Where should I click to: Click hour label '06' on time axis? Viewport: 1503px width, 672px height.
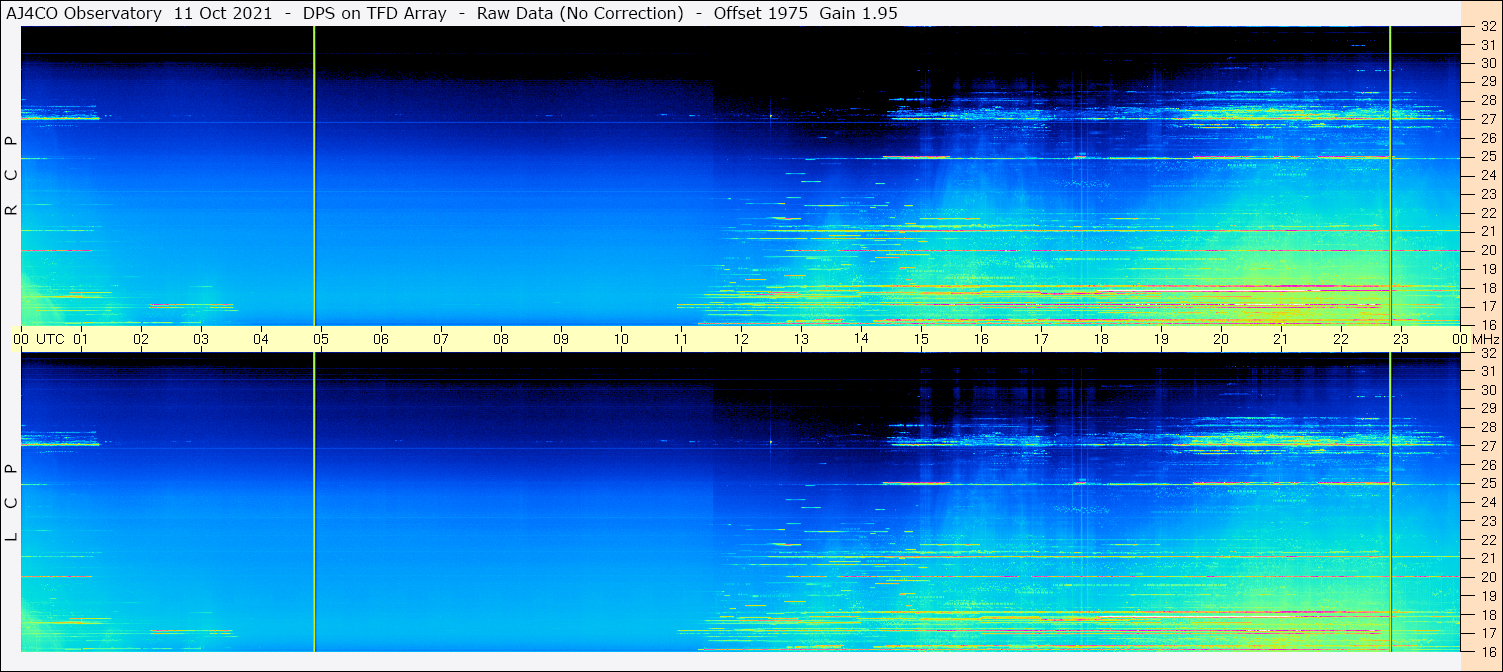pyautogui.click(x=381, y=339)
